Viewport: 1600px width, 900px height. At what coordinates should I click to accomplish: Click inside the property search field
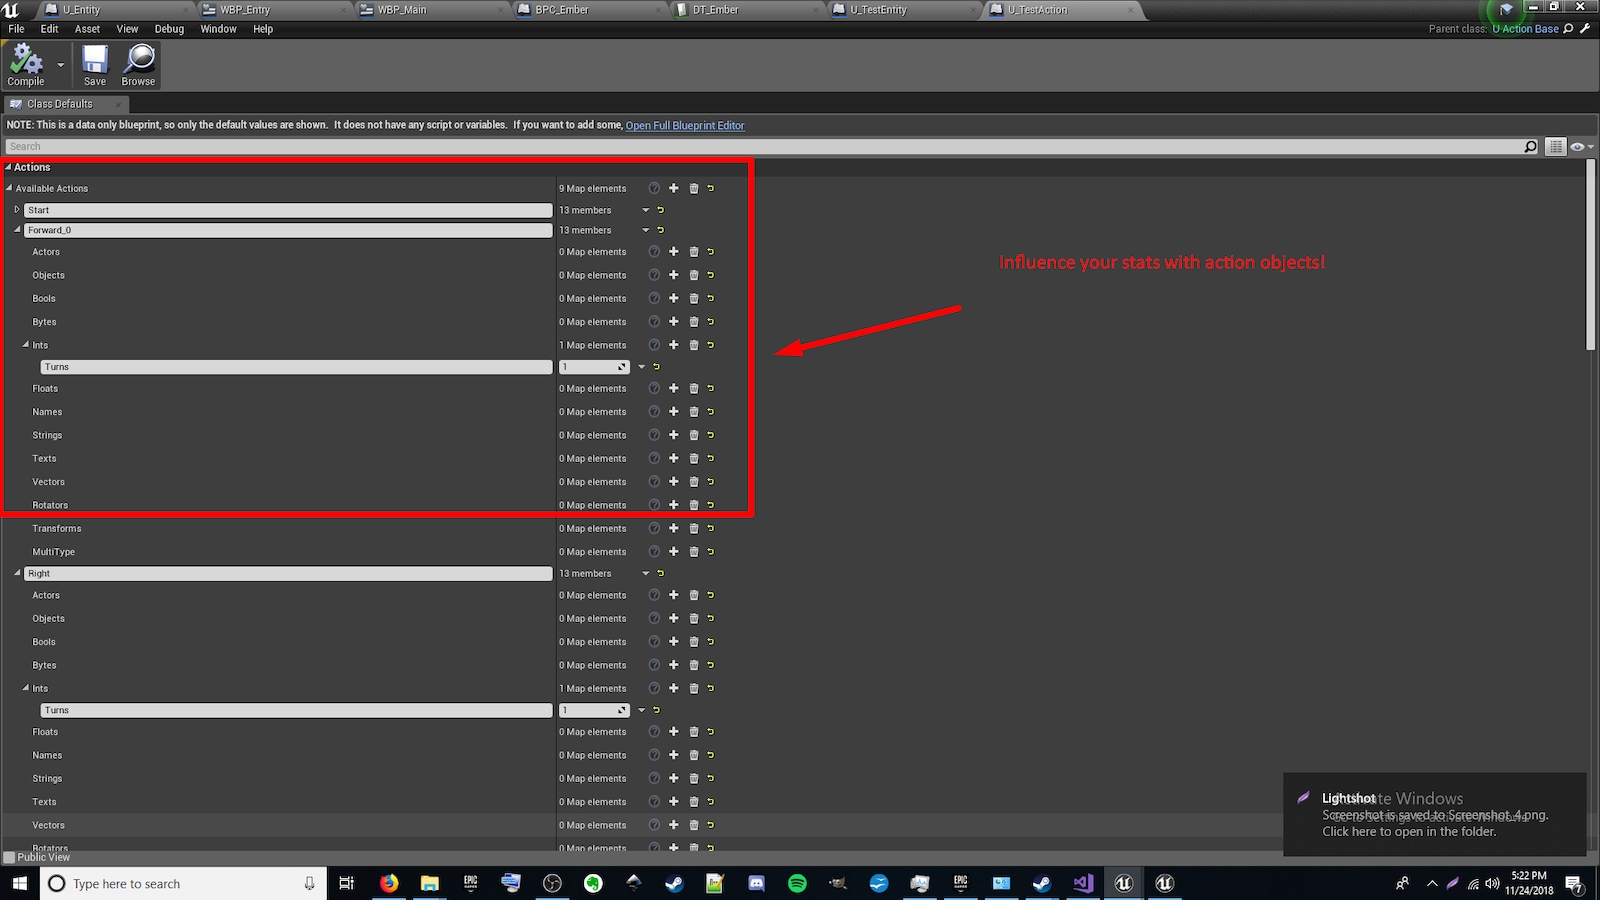click(x=400, y=146)
